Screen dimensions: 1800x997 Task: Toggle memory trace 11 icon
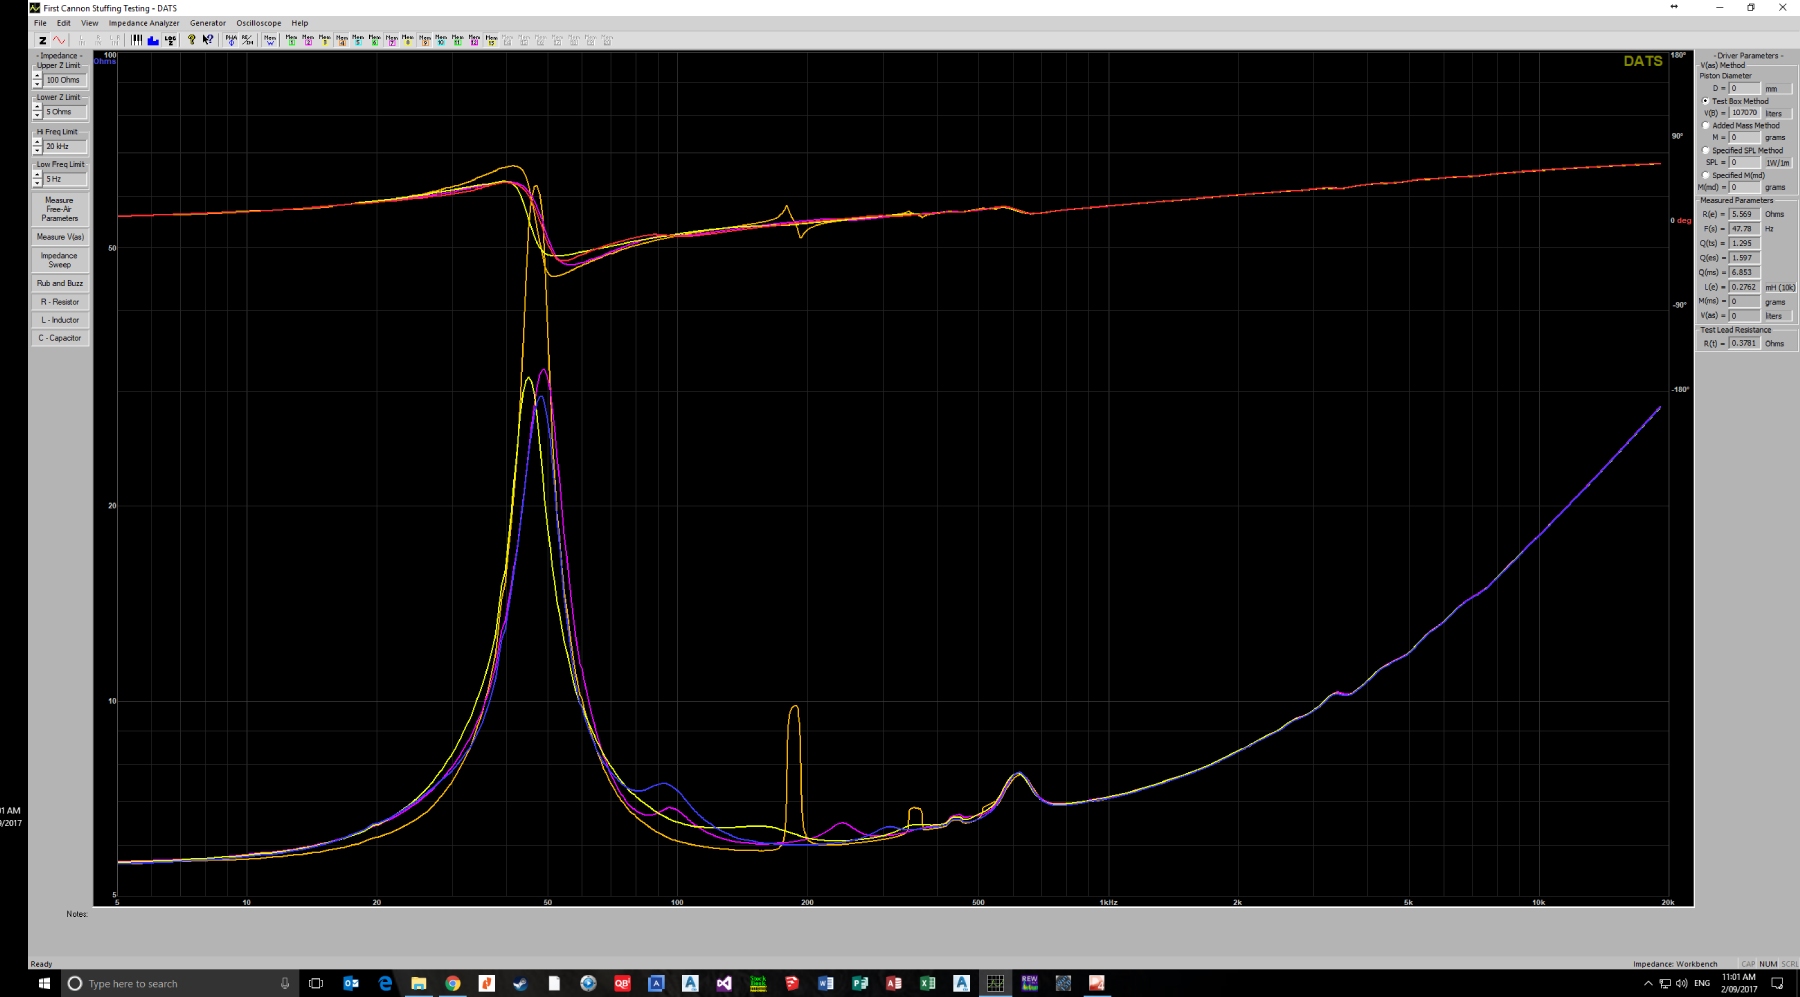point(458,40)
